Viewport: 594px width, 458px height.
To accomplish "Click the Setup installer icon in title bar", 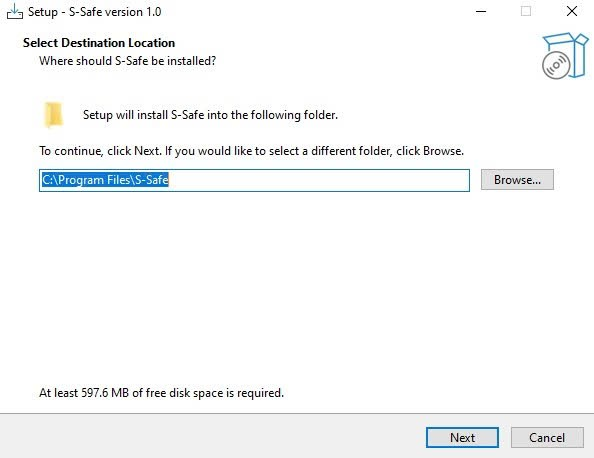I will pos(15,11).
